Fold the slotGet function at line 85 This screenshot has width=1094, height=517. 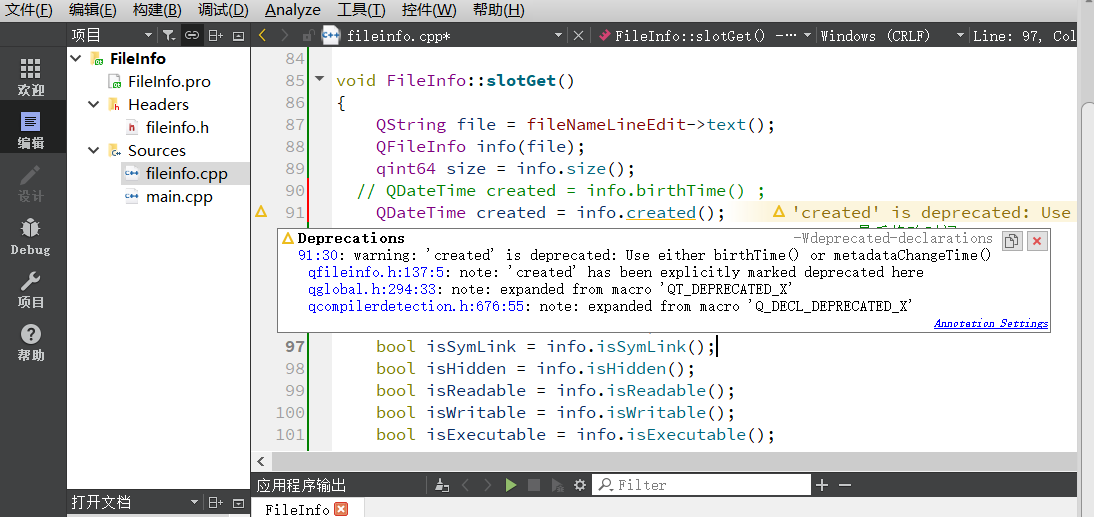pos(320,80)
